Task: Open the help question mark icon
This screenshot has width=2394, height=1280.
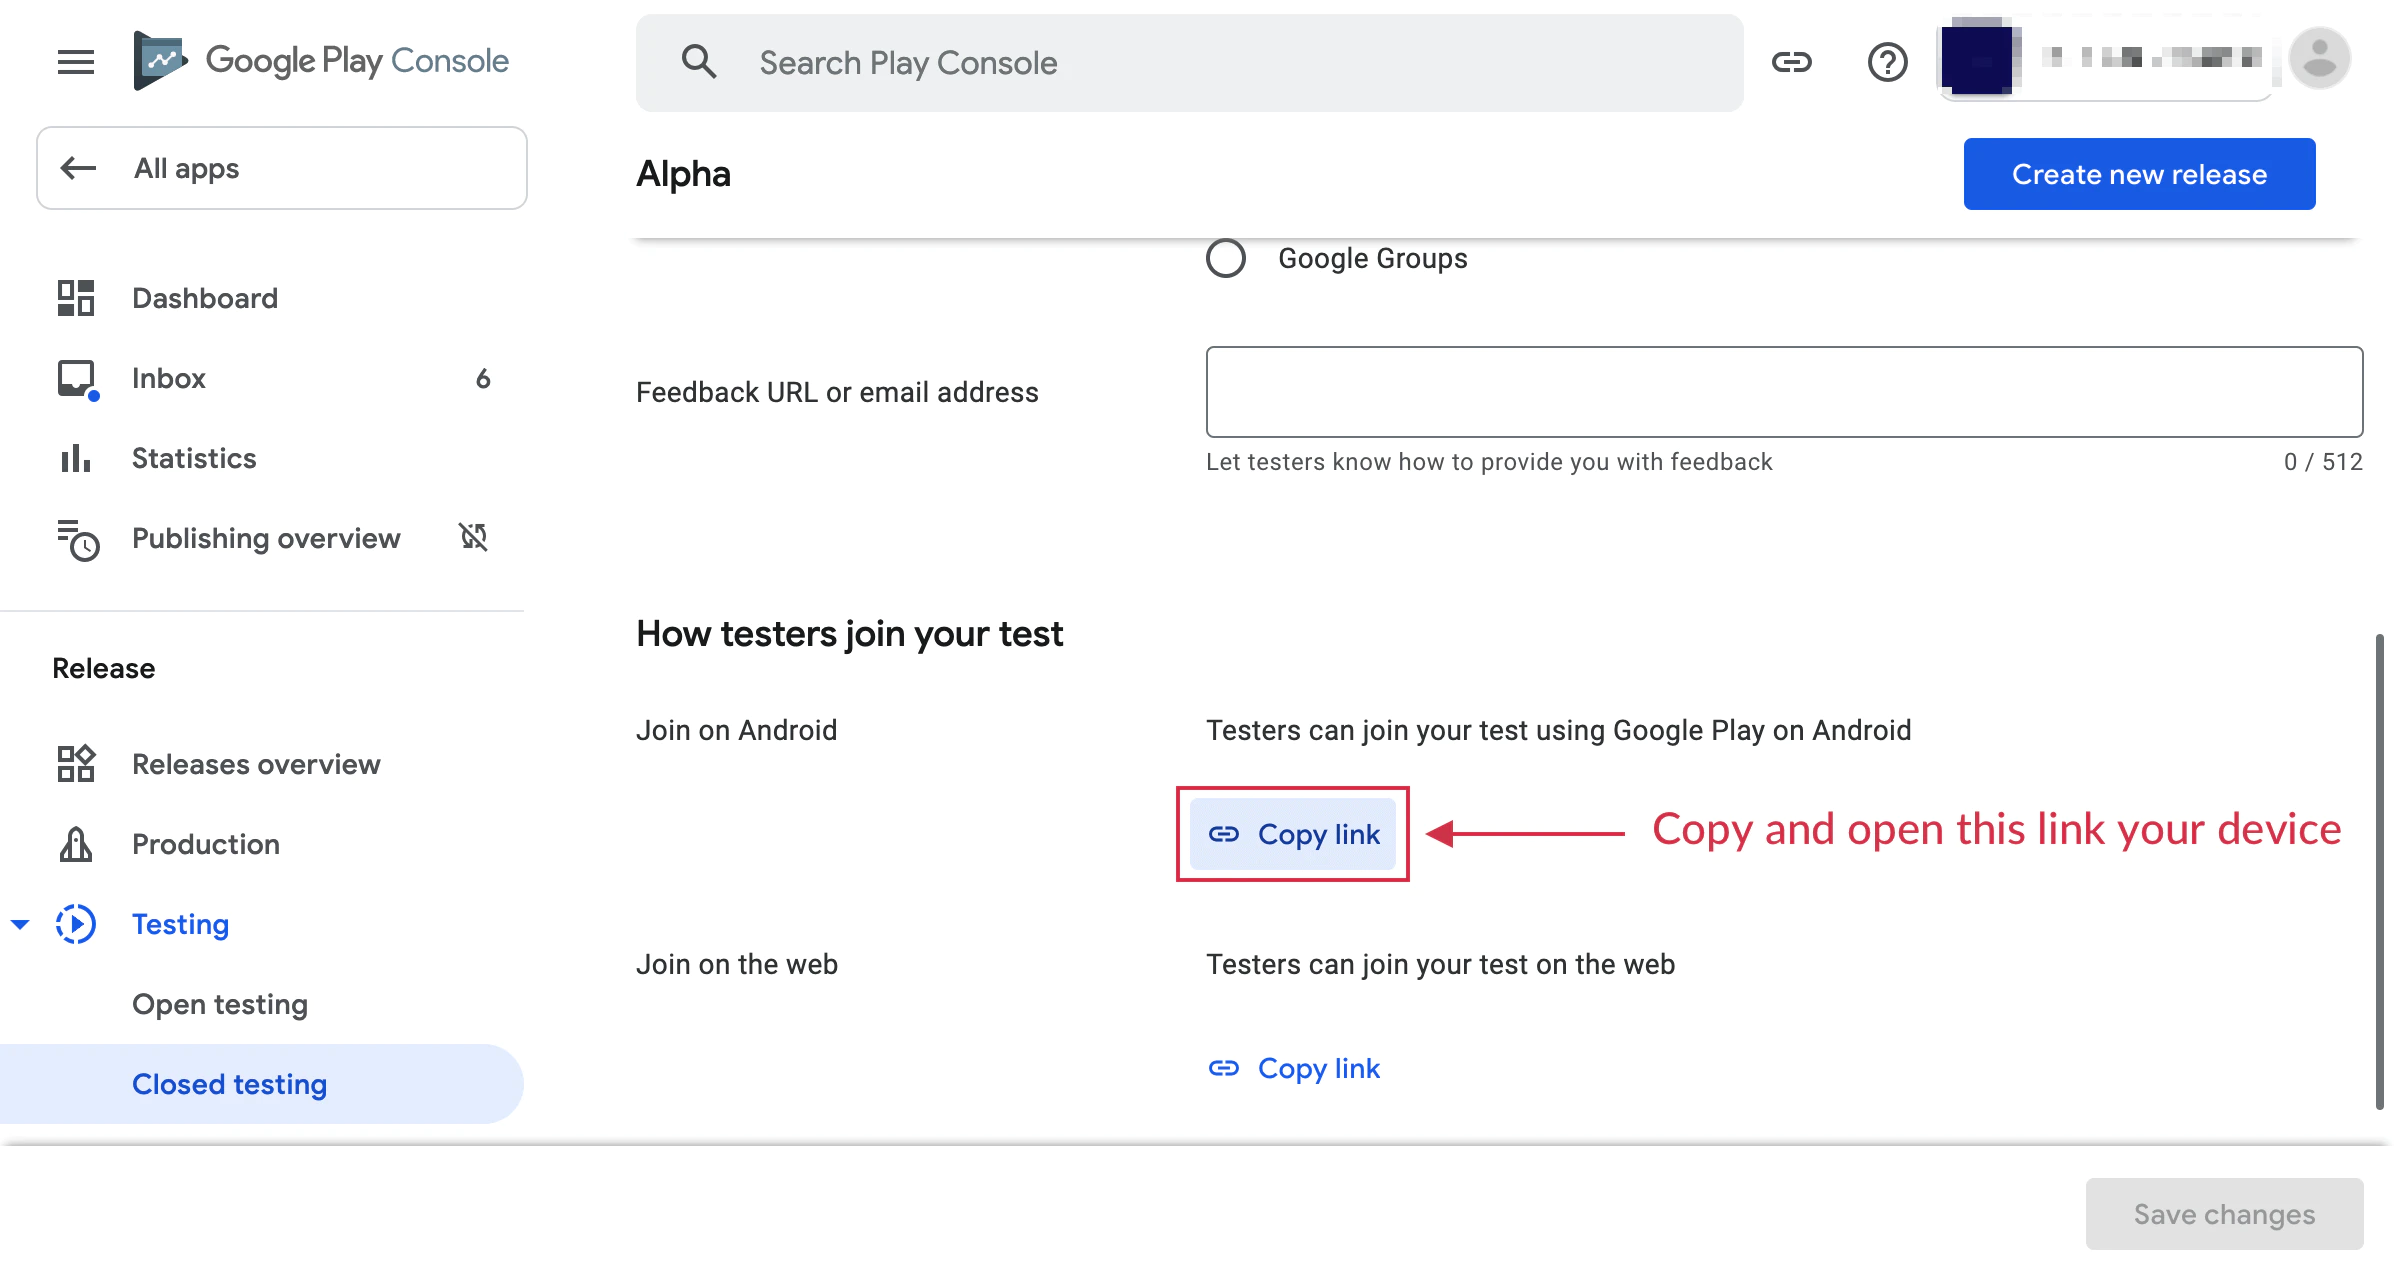Action: pos(1887,62)
